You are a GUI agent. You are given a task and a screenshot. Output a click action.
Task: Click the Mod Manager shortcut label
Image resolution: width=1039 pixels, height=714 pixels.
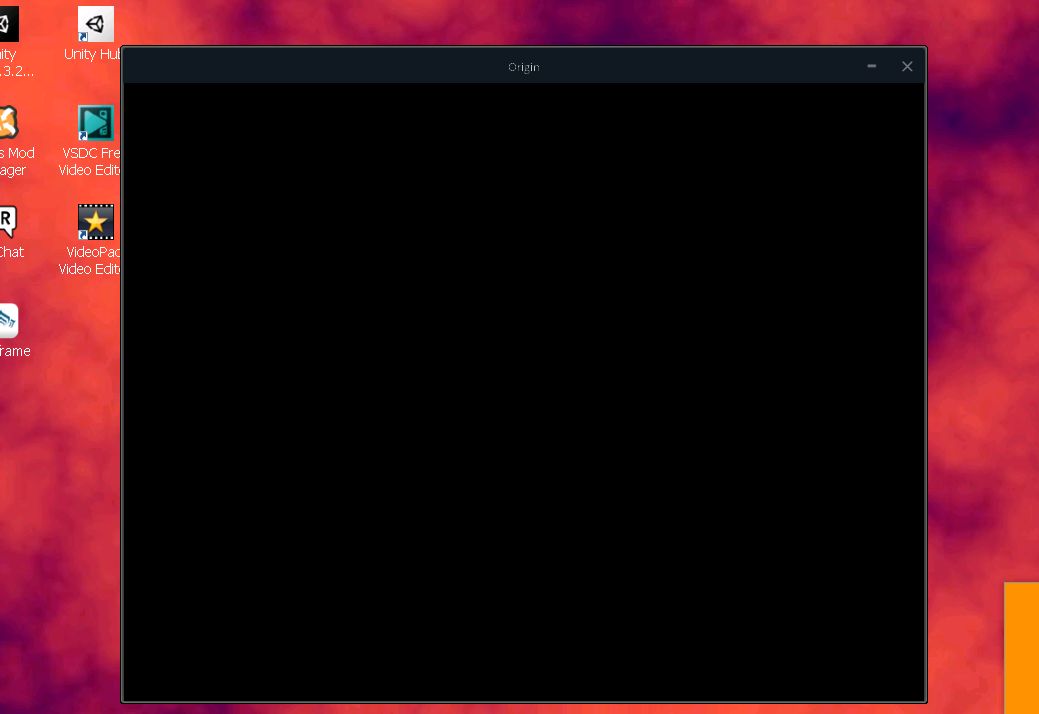[12, 161]
